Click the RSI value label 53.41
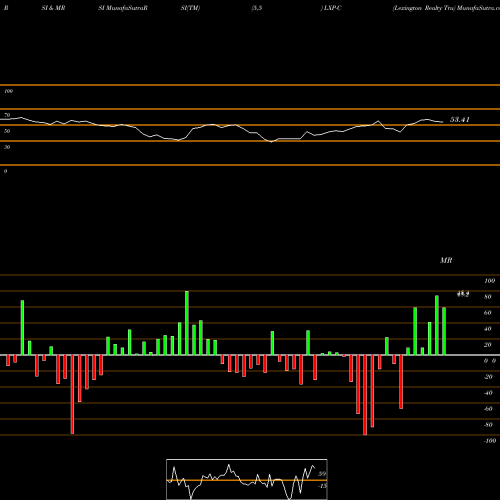Screen dimensions: 500x500 tap(460, 119)
